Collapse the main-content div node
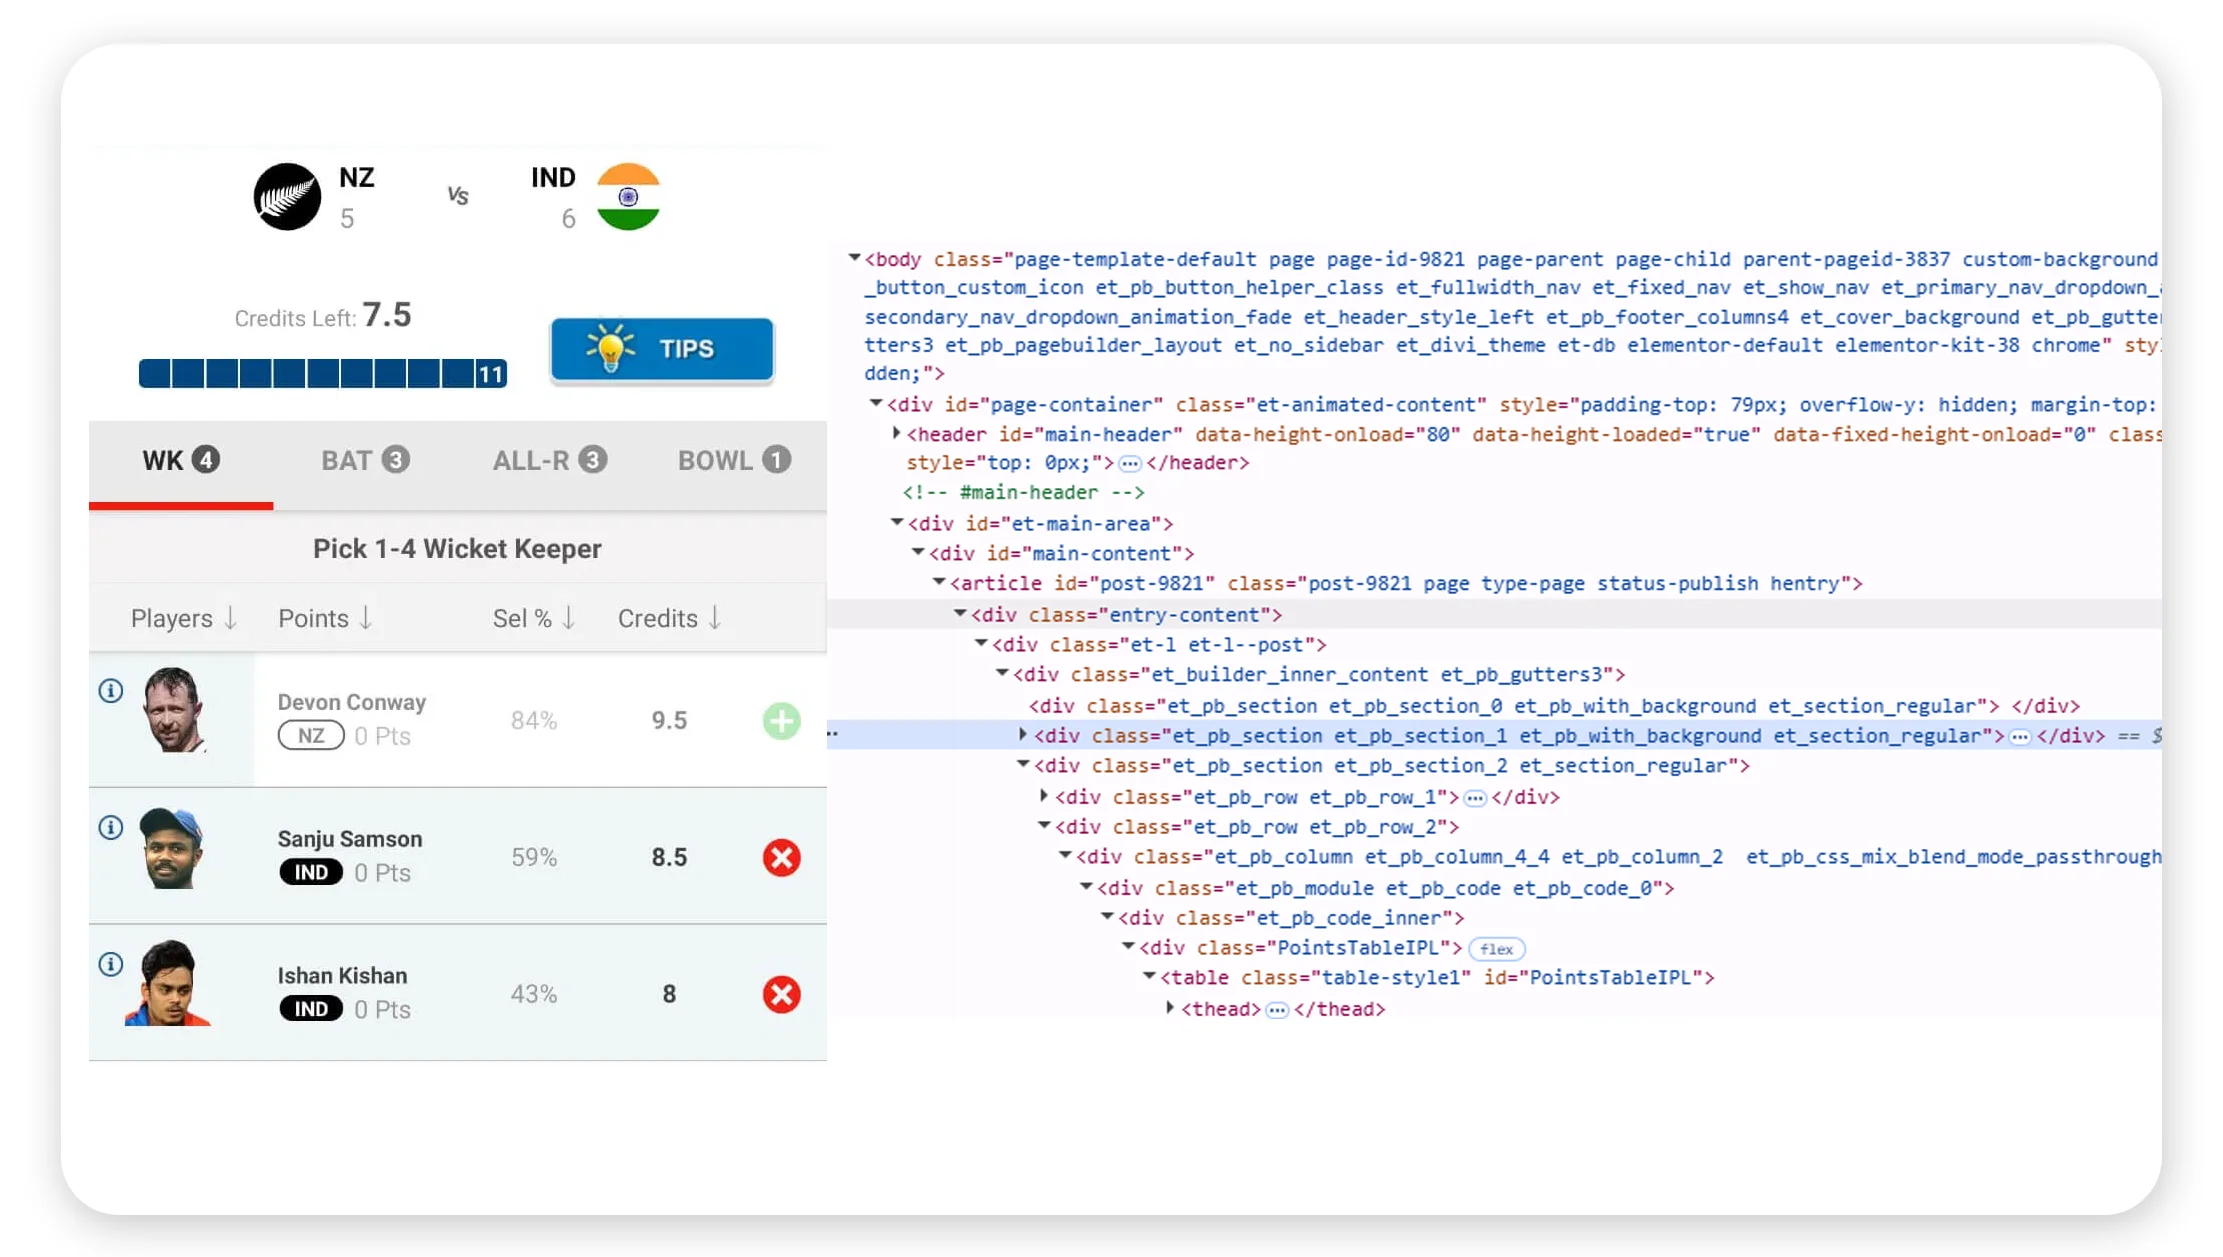Image resolution: width=2223 pixels, height=1257 pixels. 918,553
